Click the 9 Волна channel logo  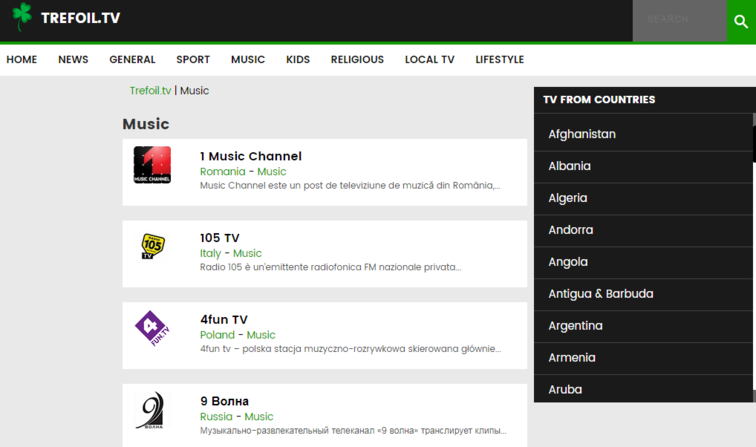coord(152,410)
